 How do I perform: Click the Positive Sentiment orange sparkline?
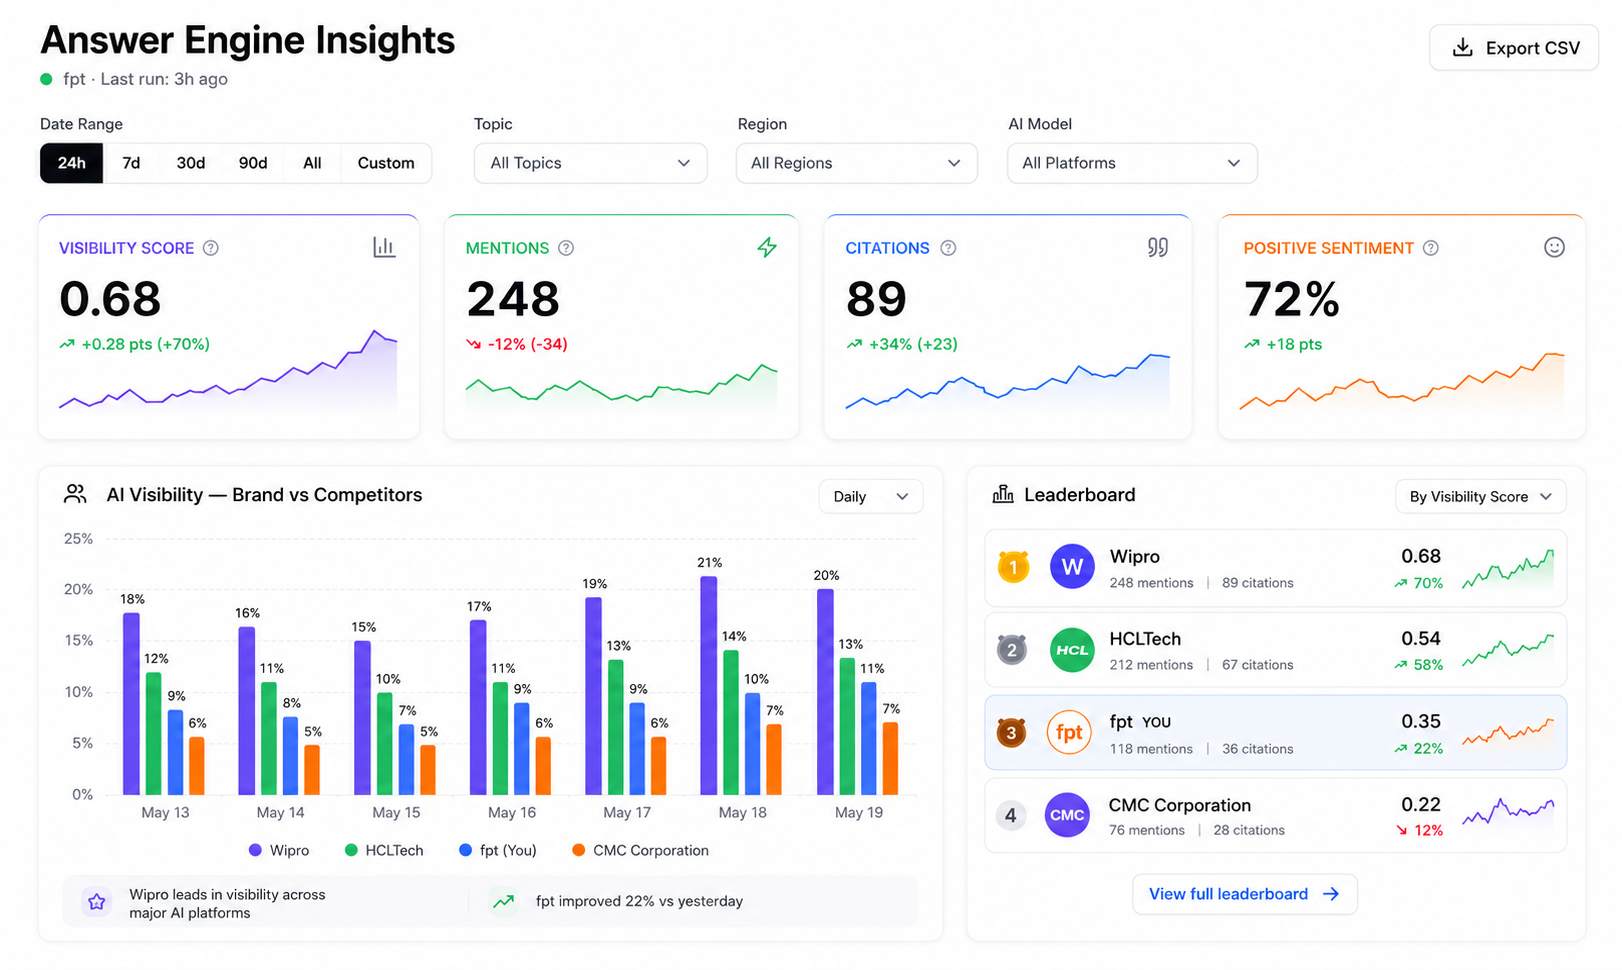(1402, 381)
